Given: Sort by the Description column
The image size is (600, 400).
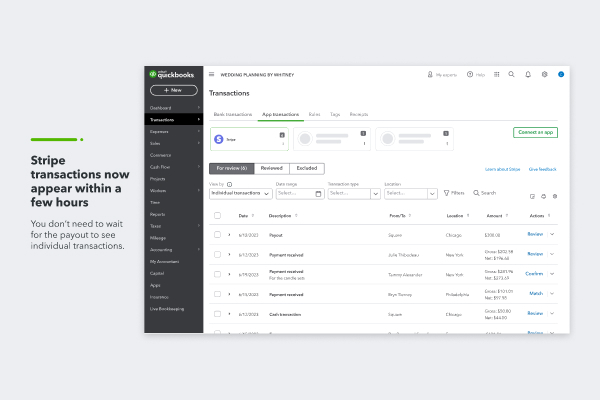Looking at the screenshot, I should (283, 216).
